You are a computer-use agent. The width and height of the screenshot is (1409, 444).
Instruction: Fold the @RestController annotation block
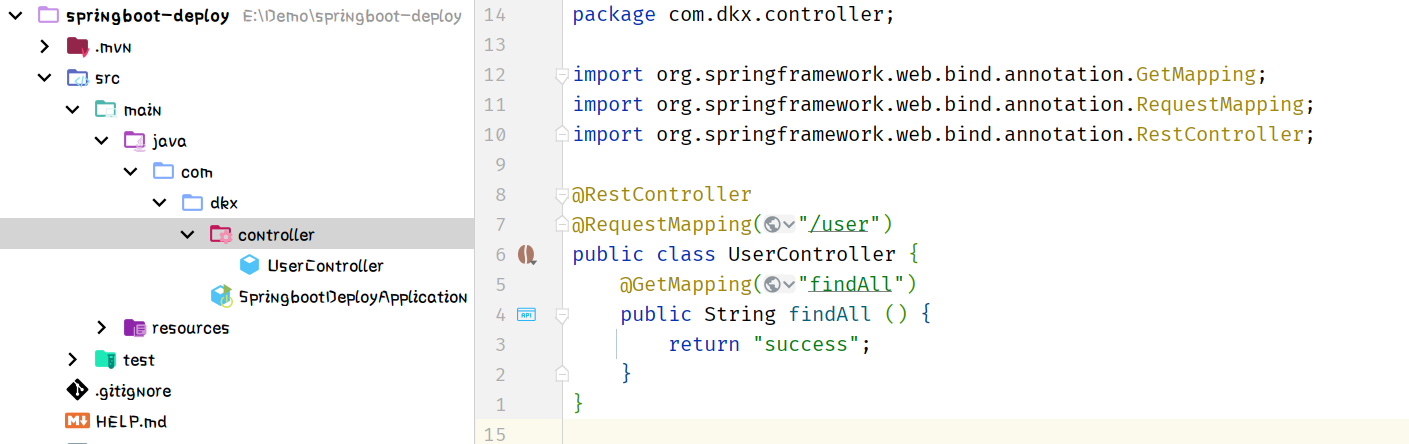click(562, 194)
